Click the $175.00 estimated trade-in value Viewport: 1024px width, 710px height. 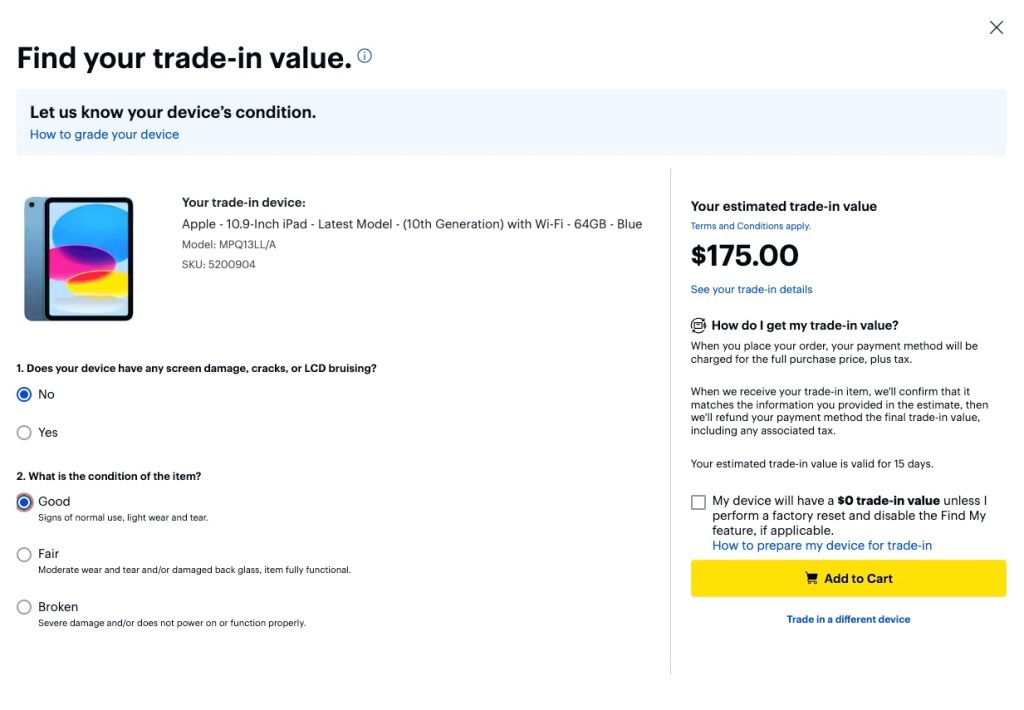745,255
